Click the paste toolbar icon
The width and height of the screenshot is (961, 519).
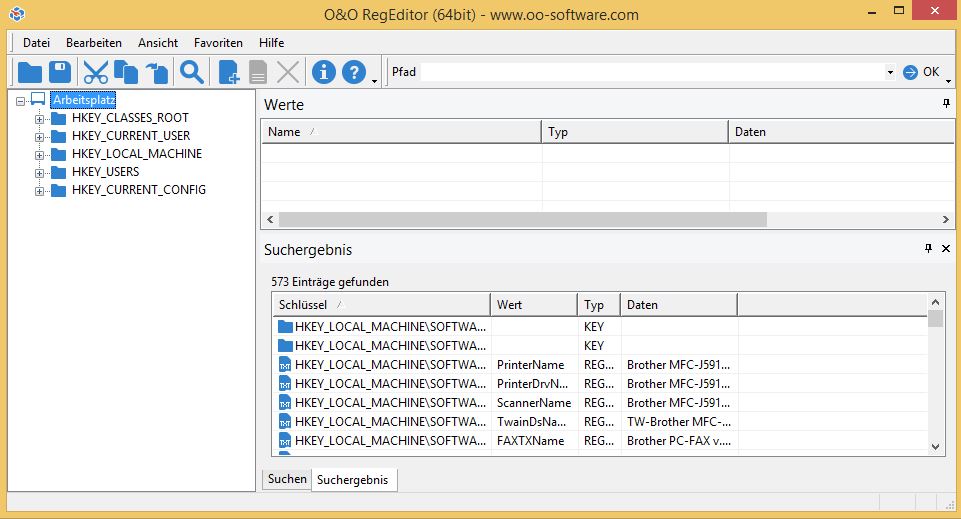(x=157, y=72)
